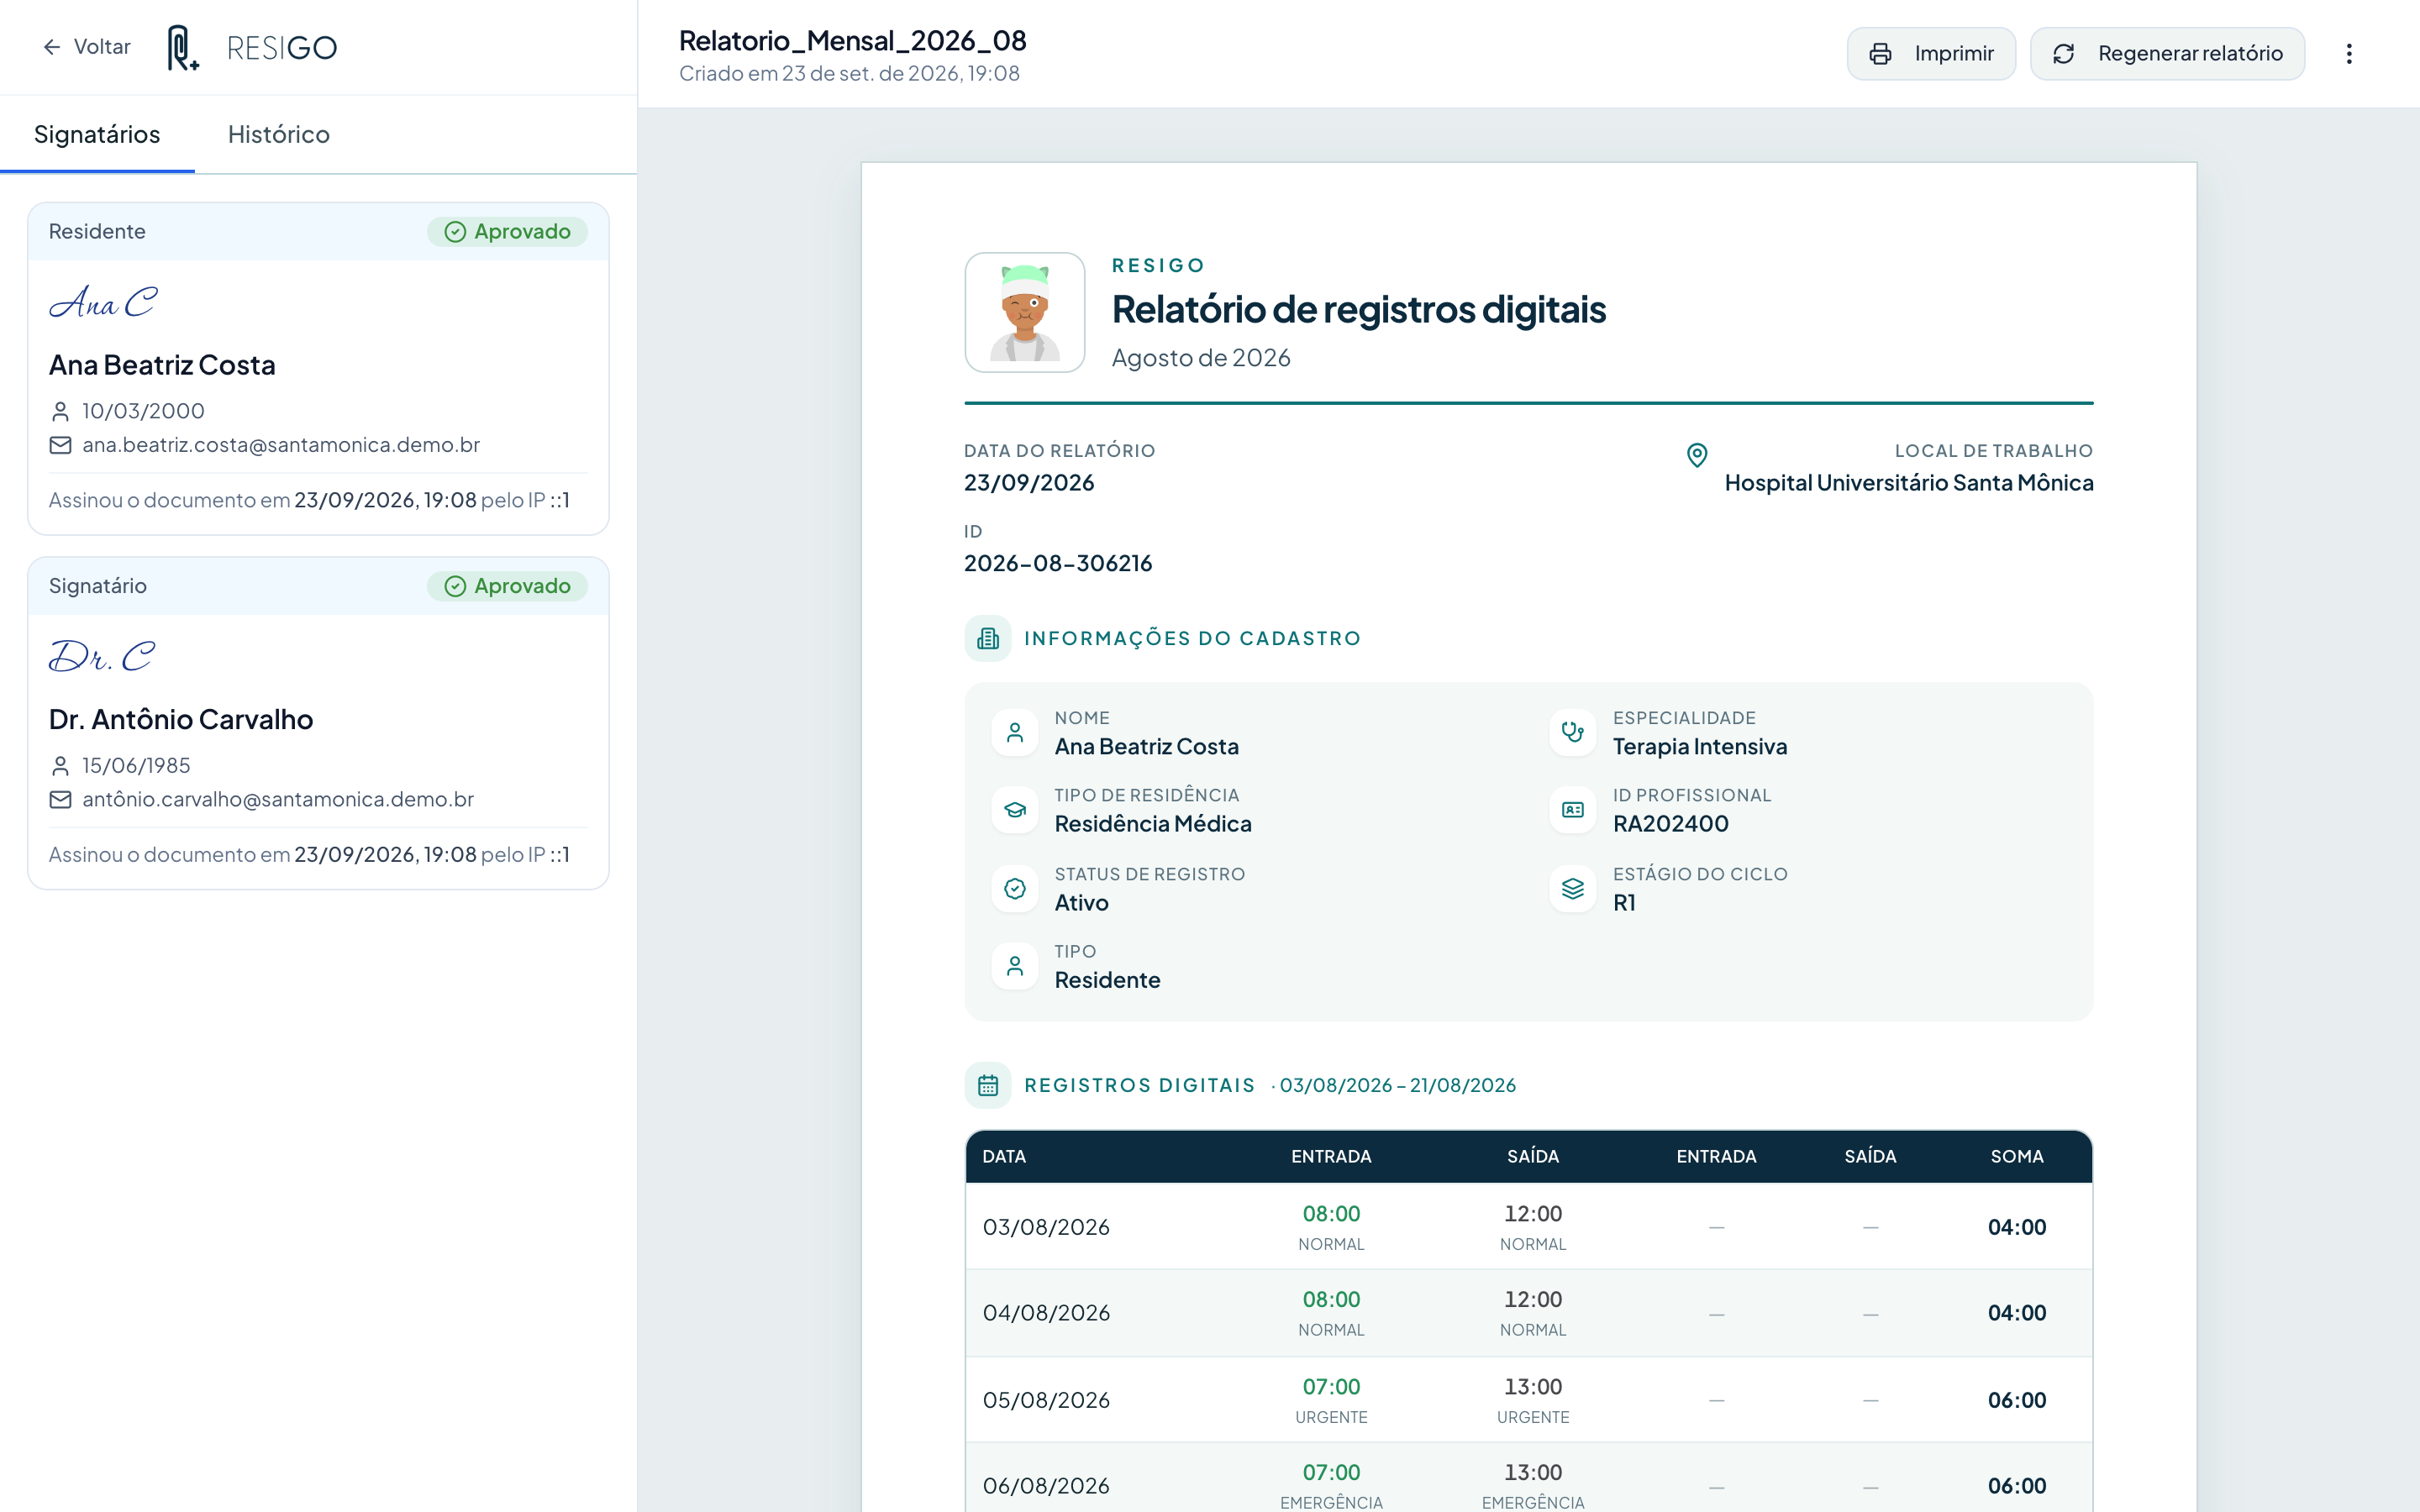Click the calendar icon beside Registros Digitais
The width and height of the screenshot is (2420, 1512).
tap(988, 1085)
